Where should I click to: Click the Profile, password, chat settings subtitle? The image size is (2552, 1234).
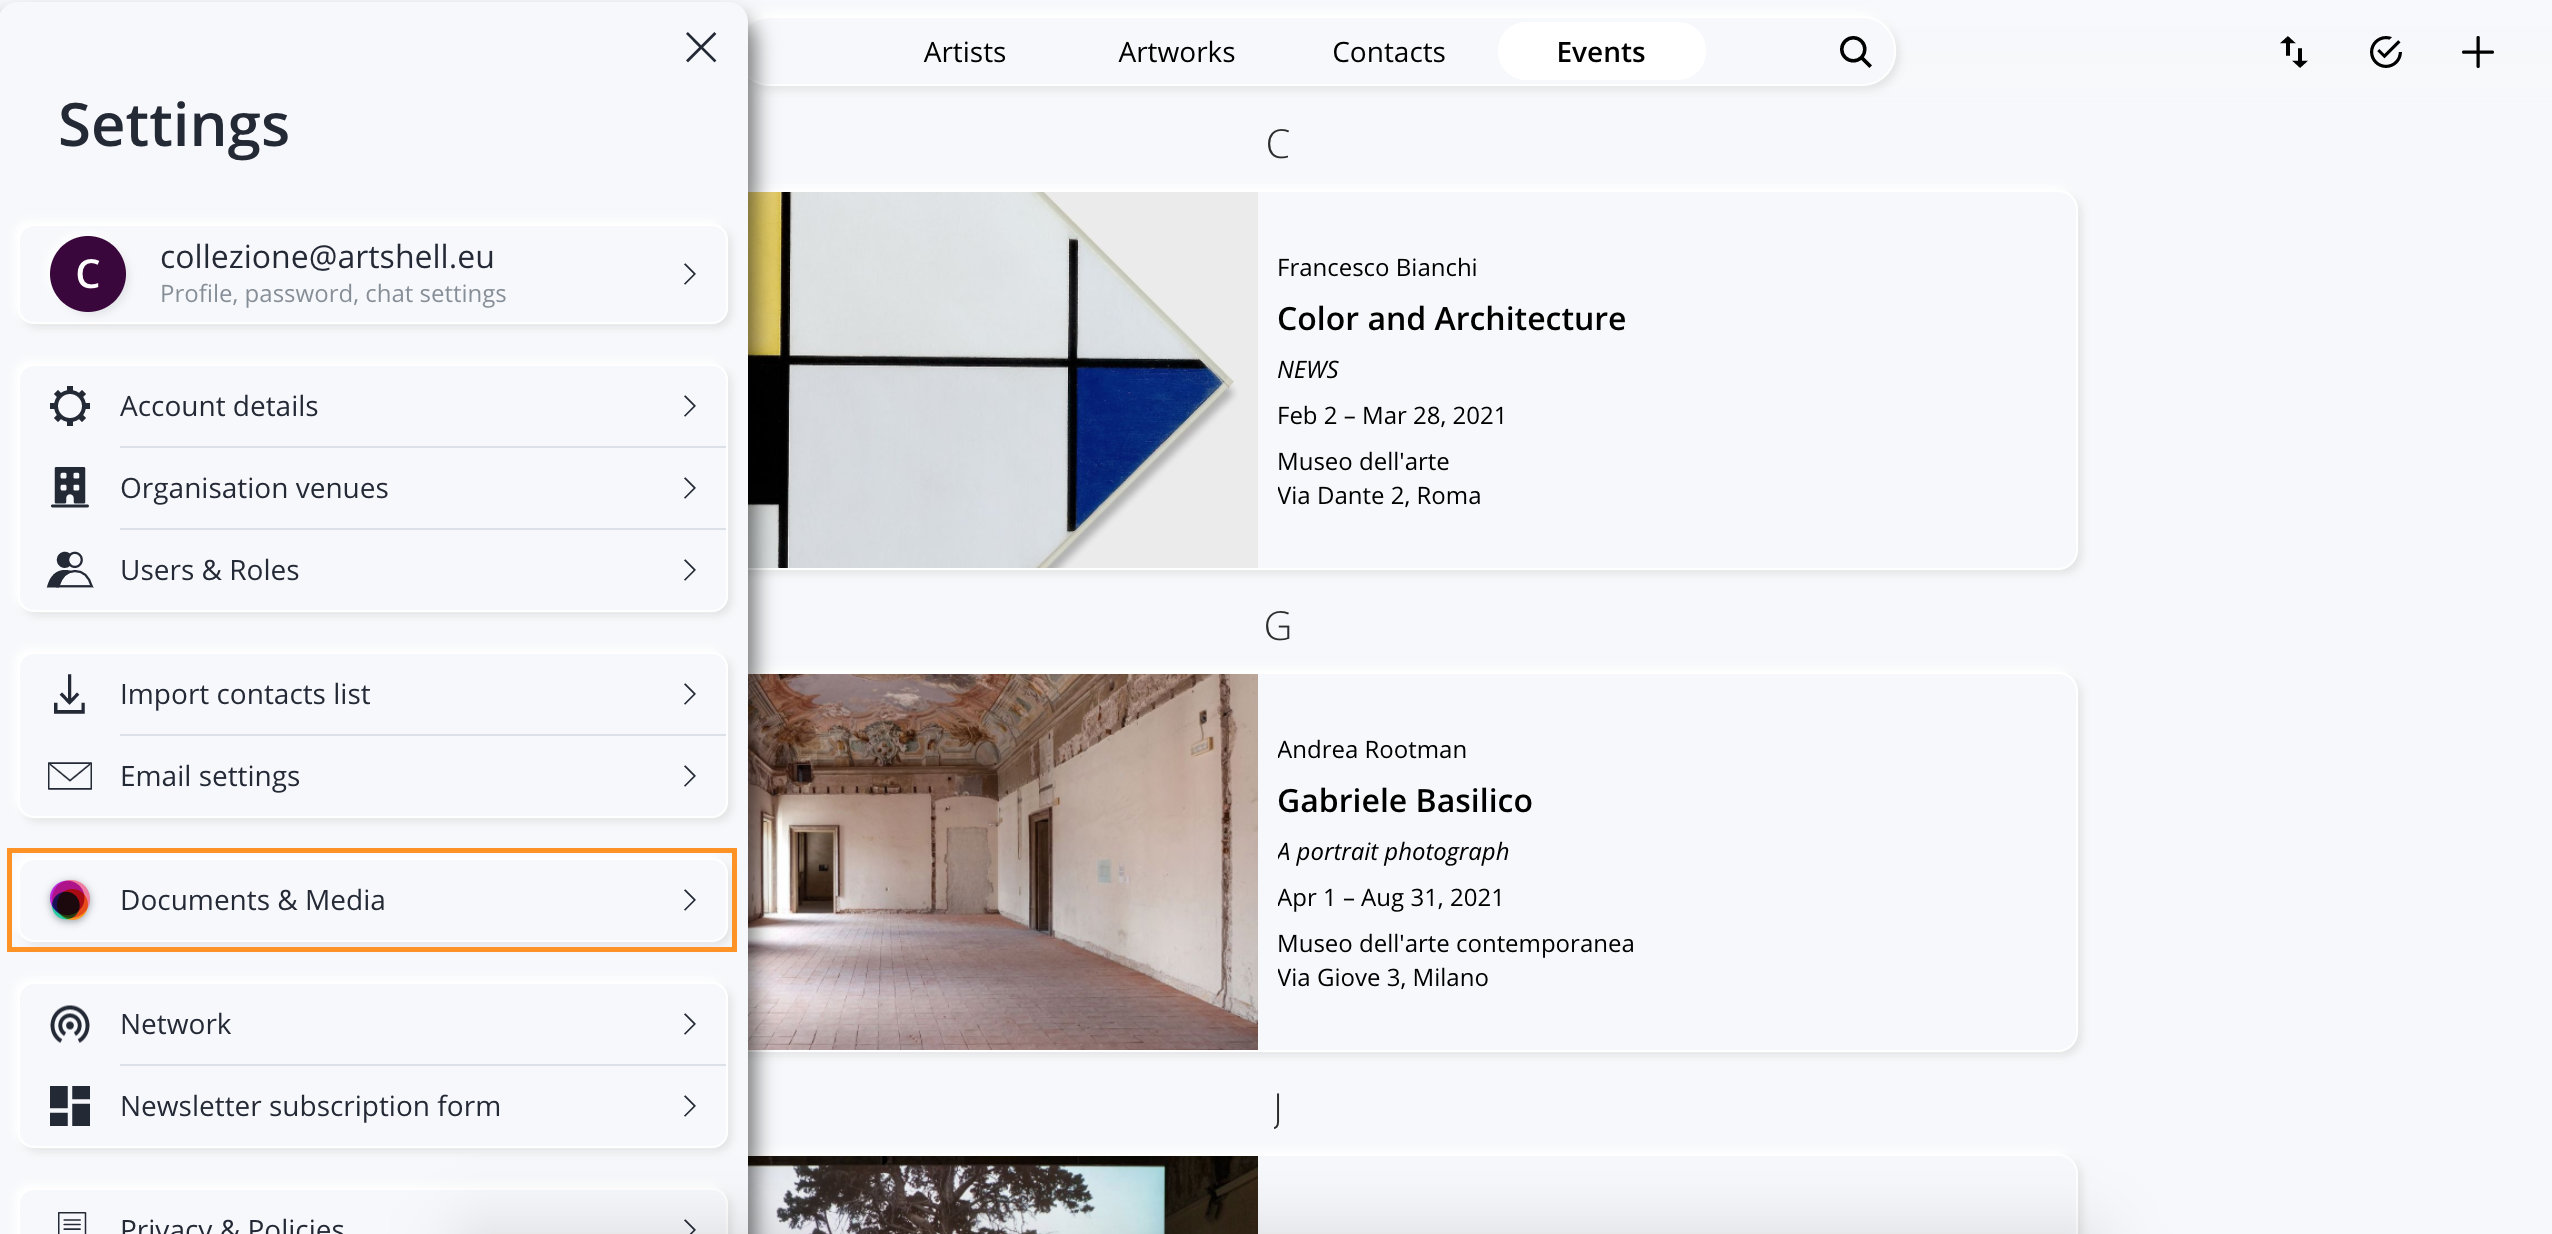tap(333, 294)
